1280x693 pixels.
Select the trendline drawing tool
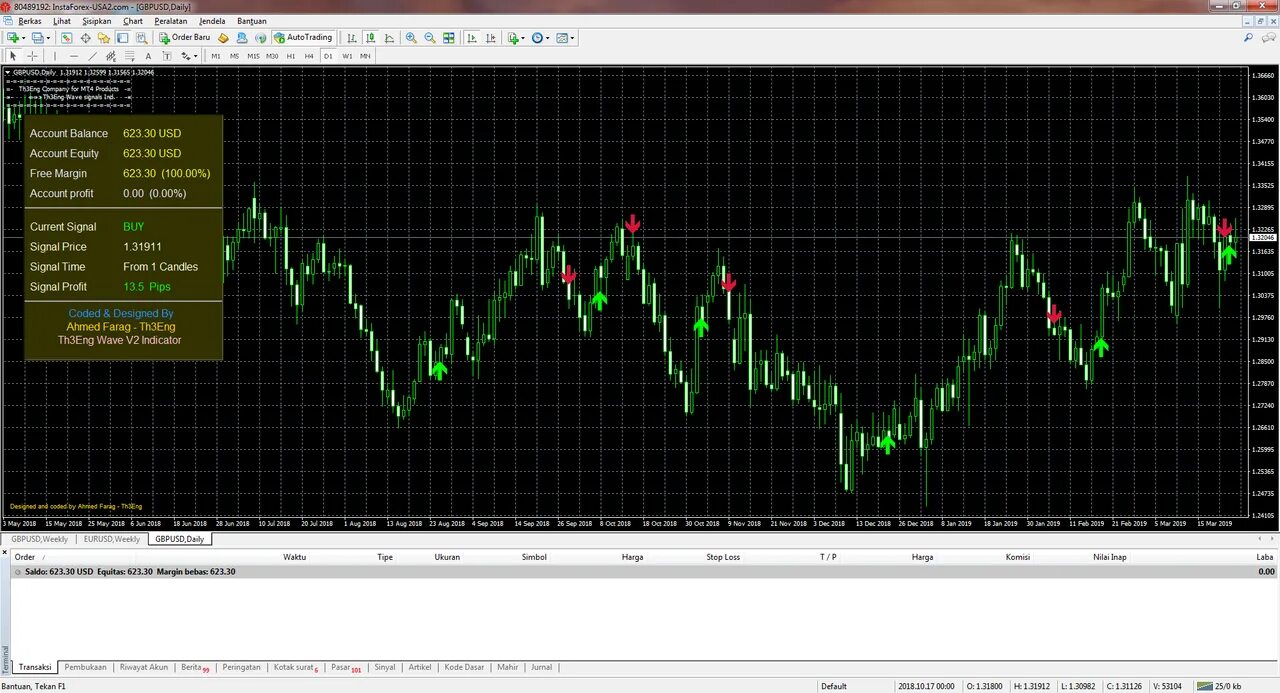coord(92,56)
